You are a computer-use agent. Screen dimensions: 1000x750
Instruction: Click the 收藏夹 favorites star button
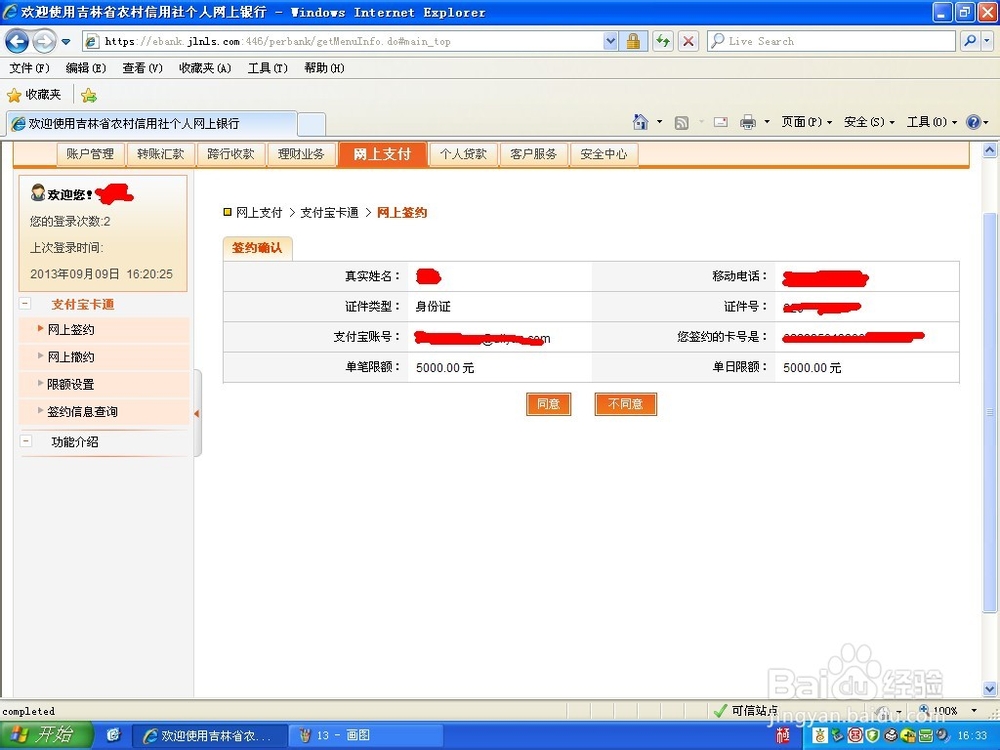(34, 95)
